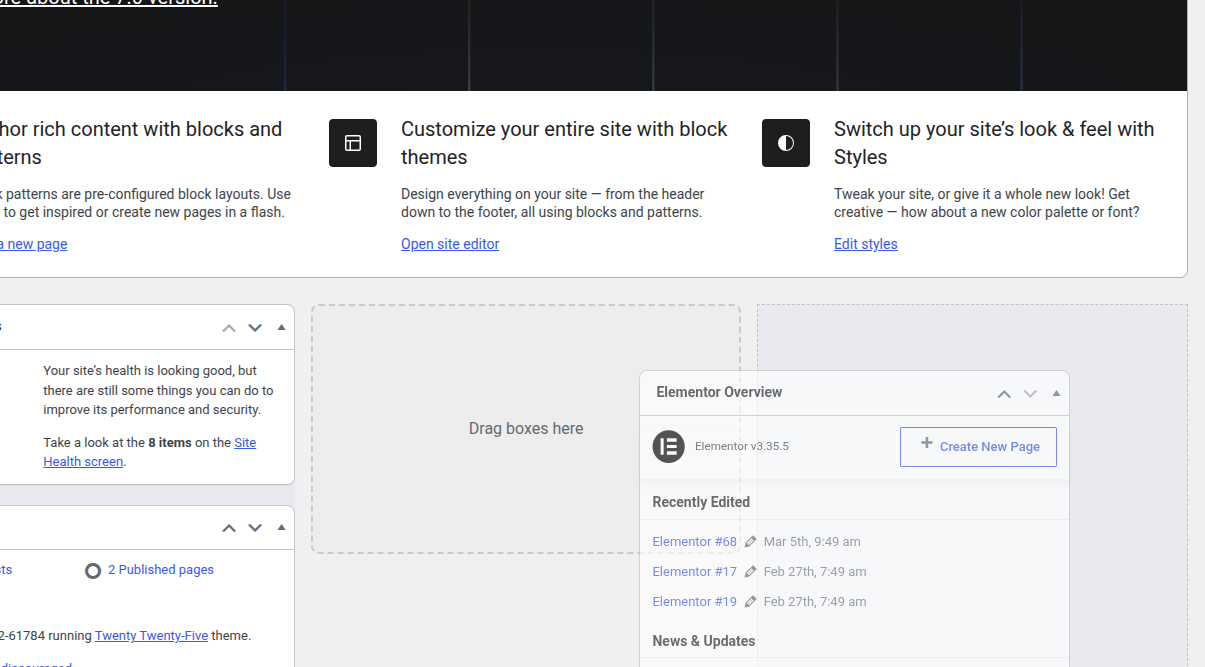Collapse the Elementor Overview panel
This screenshot has height=667, width=1205.
click(x=1056, y=394)
